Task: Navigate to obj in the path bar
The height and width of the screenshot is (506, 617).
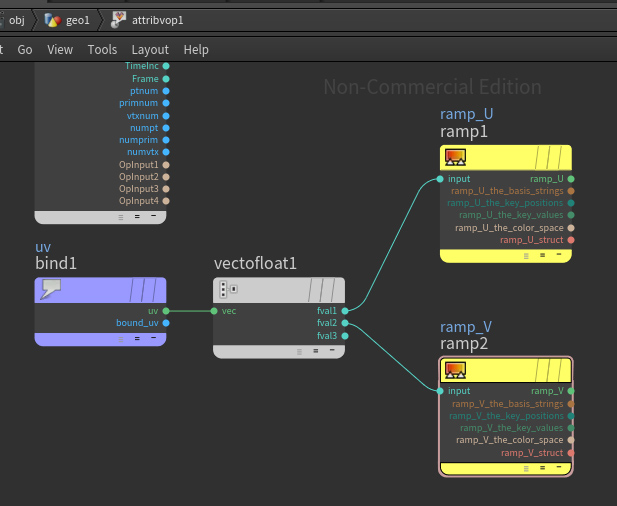Action: click(17, 20)
